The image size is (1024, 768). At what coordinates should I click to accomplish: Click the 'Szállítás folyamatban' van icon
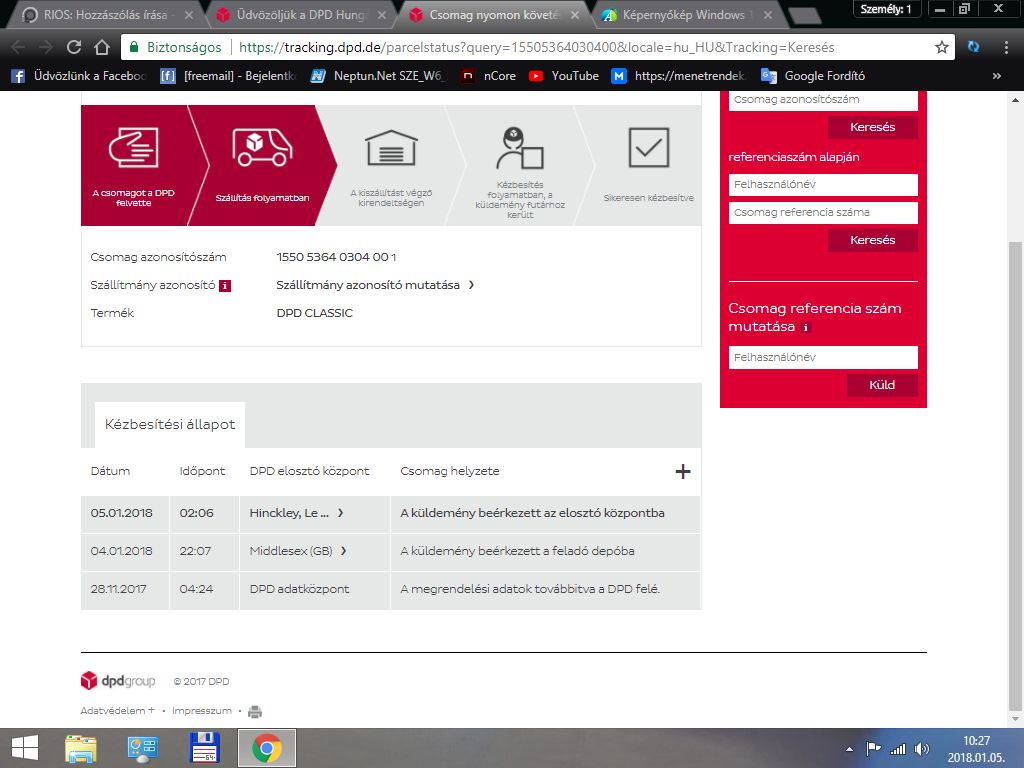262,147
